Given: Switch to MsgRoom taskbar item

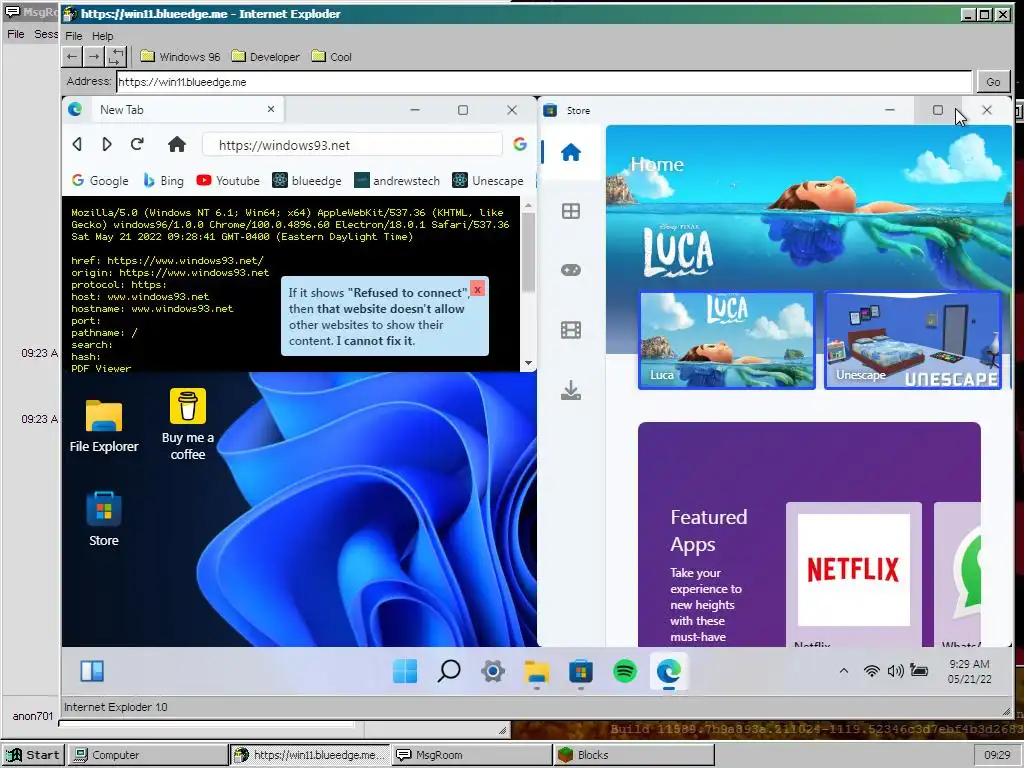Looking at the screenshot, I should 472,755.
